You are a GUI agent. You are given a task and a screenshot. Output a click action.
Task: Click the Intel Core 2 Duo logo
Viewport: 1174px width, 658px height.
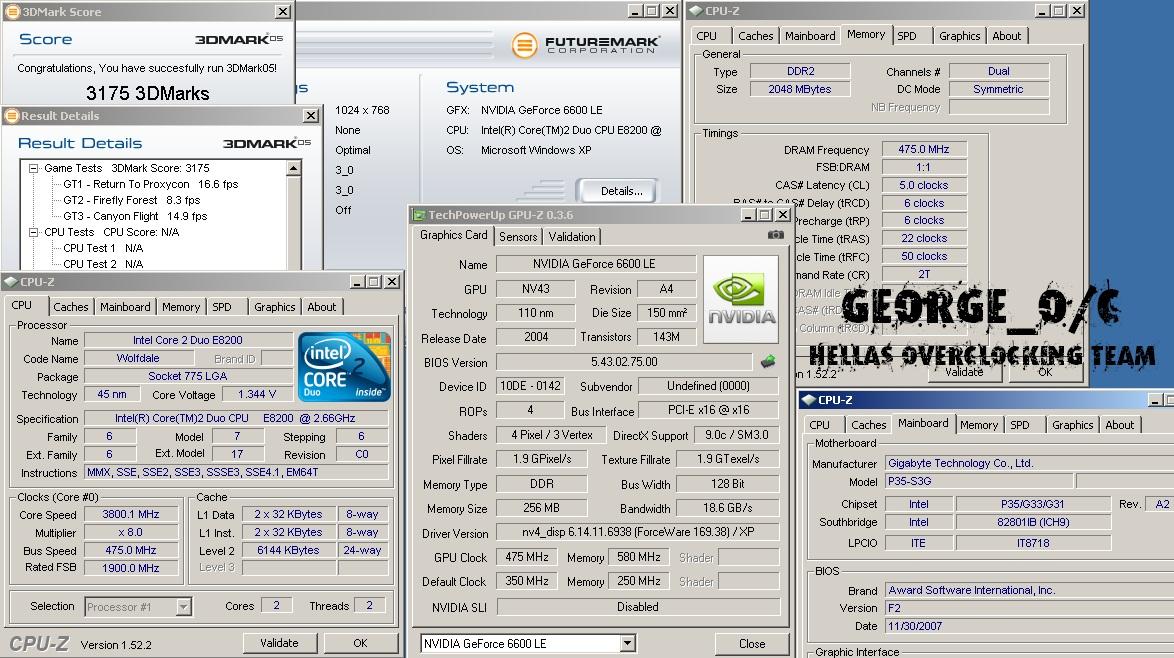[344, 367]
